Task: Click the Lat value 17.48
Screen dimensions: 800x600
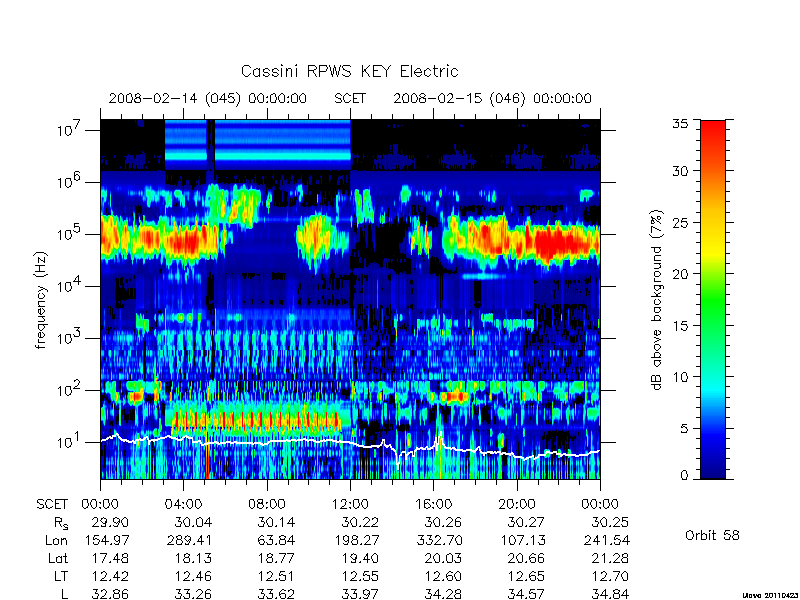Action: pos(110,558)
